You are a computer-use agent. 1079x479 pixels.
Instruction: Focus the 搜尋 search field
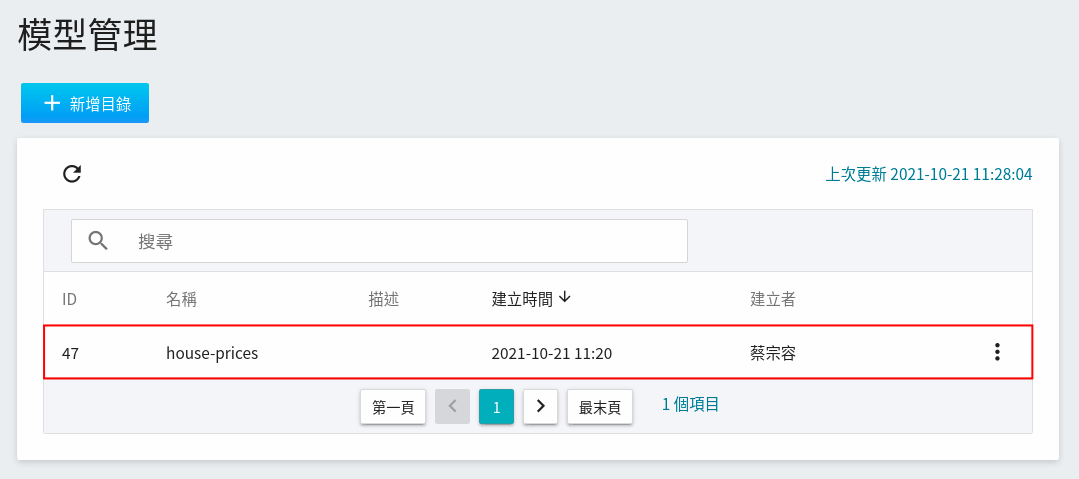379,241
